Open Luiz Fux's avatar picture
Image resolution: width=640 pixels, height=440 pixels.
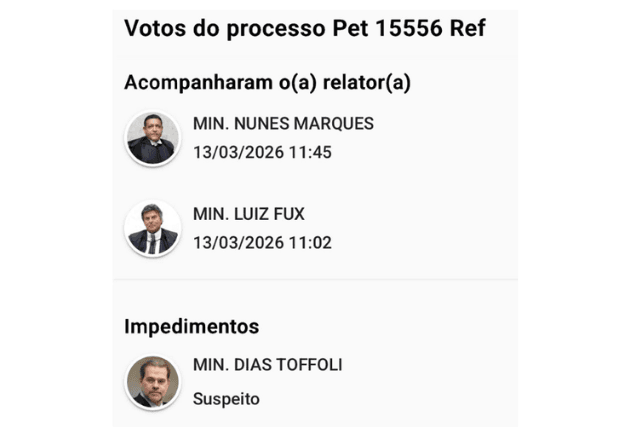pyautogui.click(x=152, y=228)
